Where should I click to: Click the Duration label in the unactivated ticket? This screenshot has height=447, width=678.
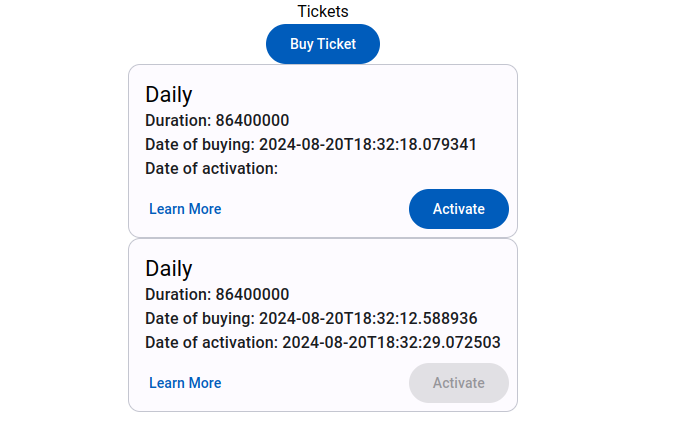coord(178,120)
